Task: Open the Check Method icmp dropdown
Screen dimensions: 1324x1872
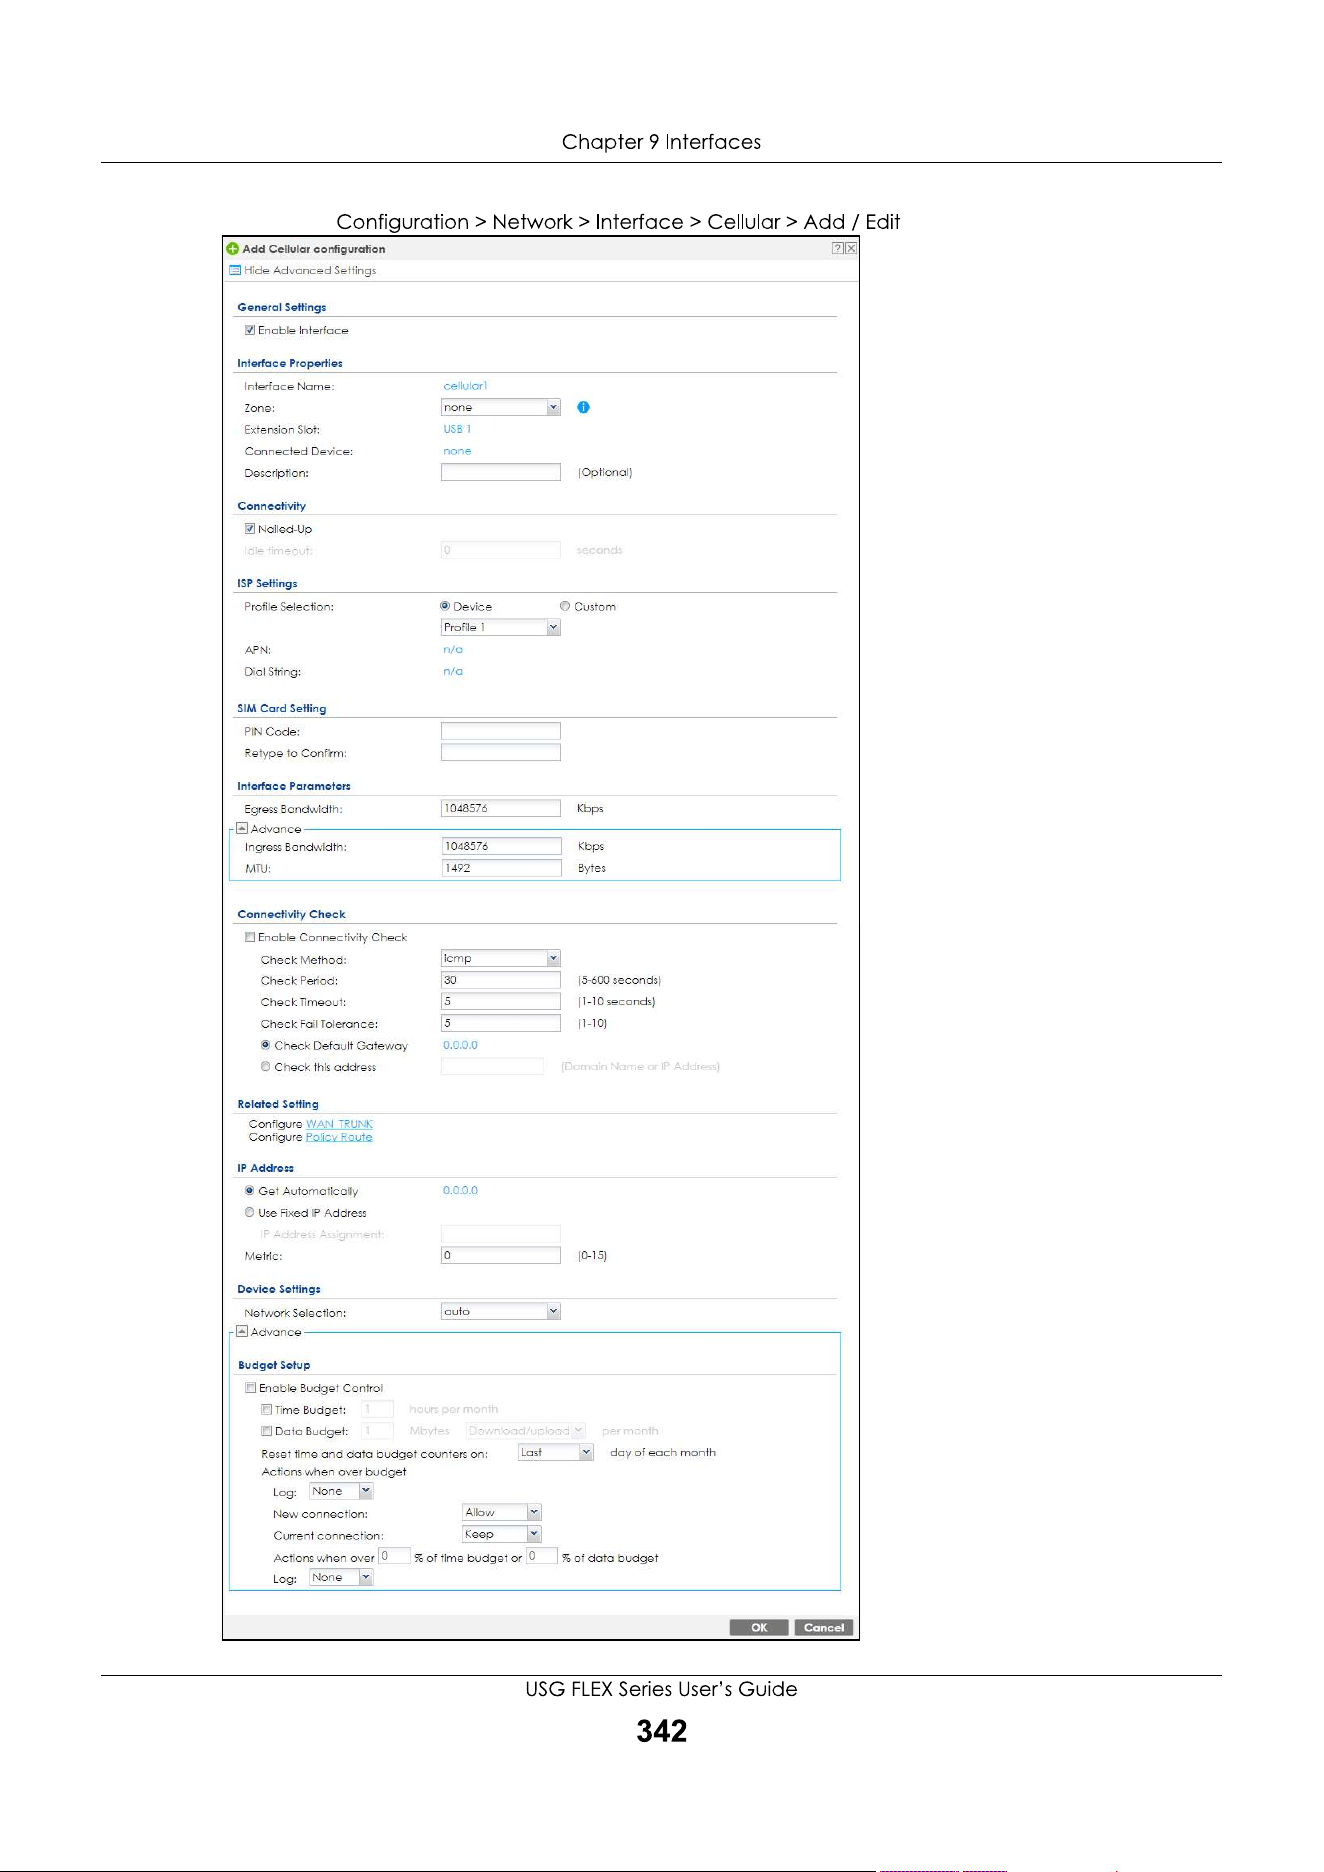Action: [x=500, y=958]
